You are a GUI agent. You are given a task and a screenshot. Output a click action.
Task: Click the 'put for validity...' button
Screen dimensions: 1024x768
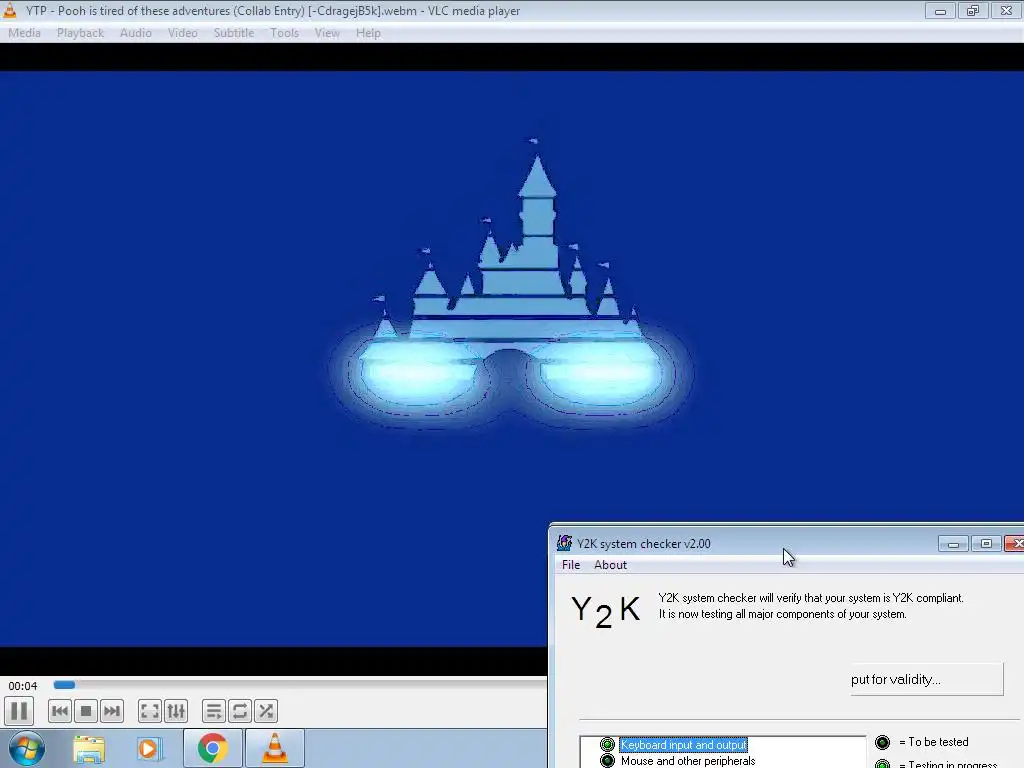pos(927,679)
